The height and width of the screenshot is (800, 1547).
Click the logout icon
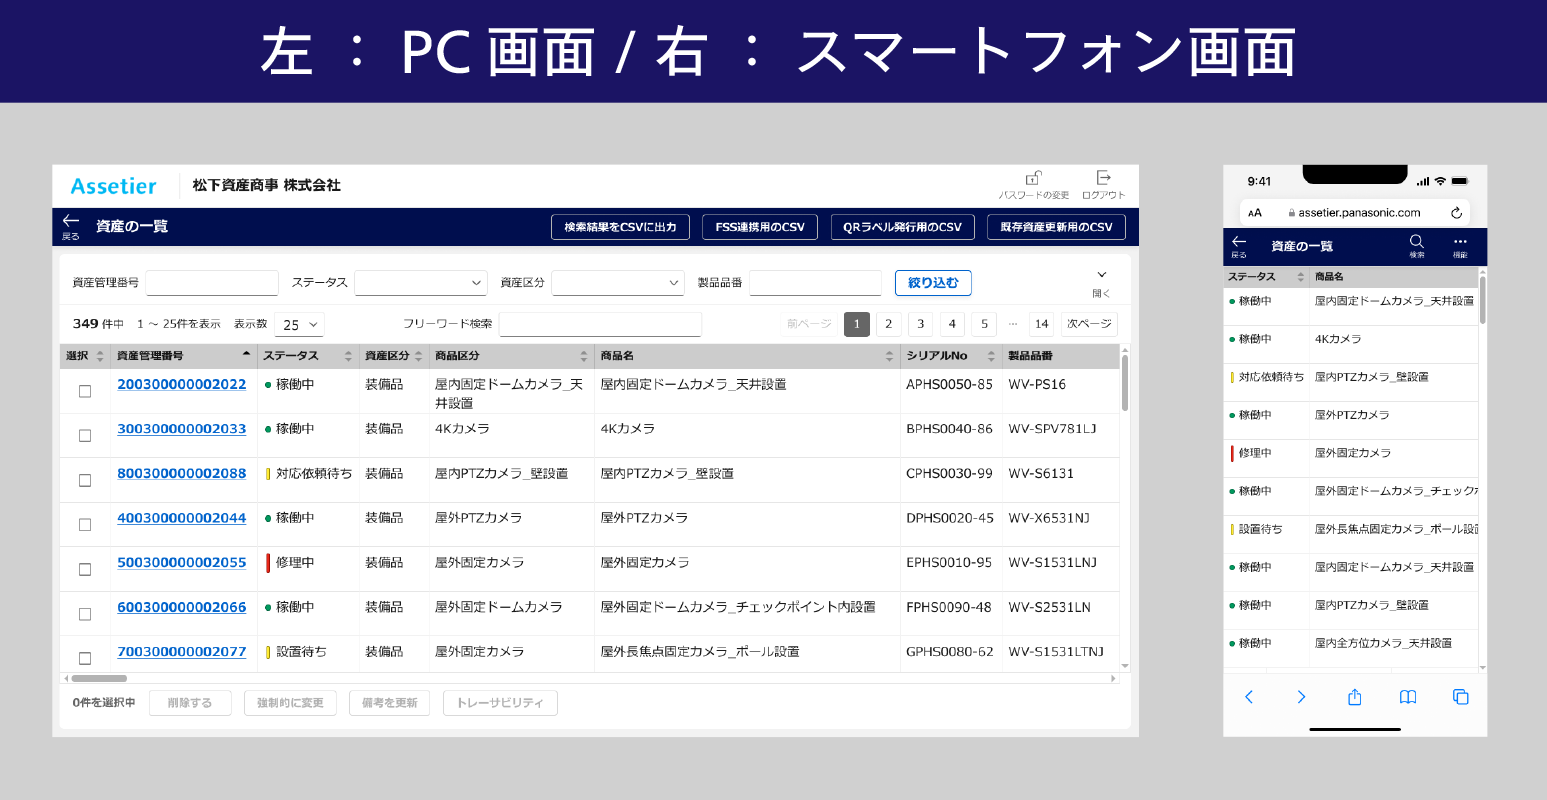(x=1103, y=178)
